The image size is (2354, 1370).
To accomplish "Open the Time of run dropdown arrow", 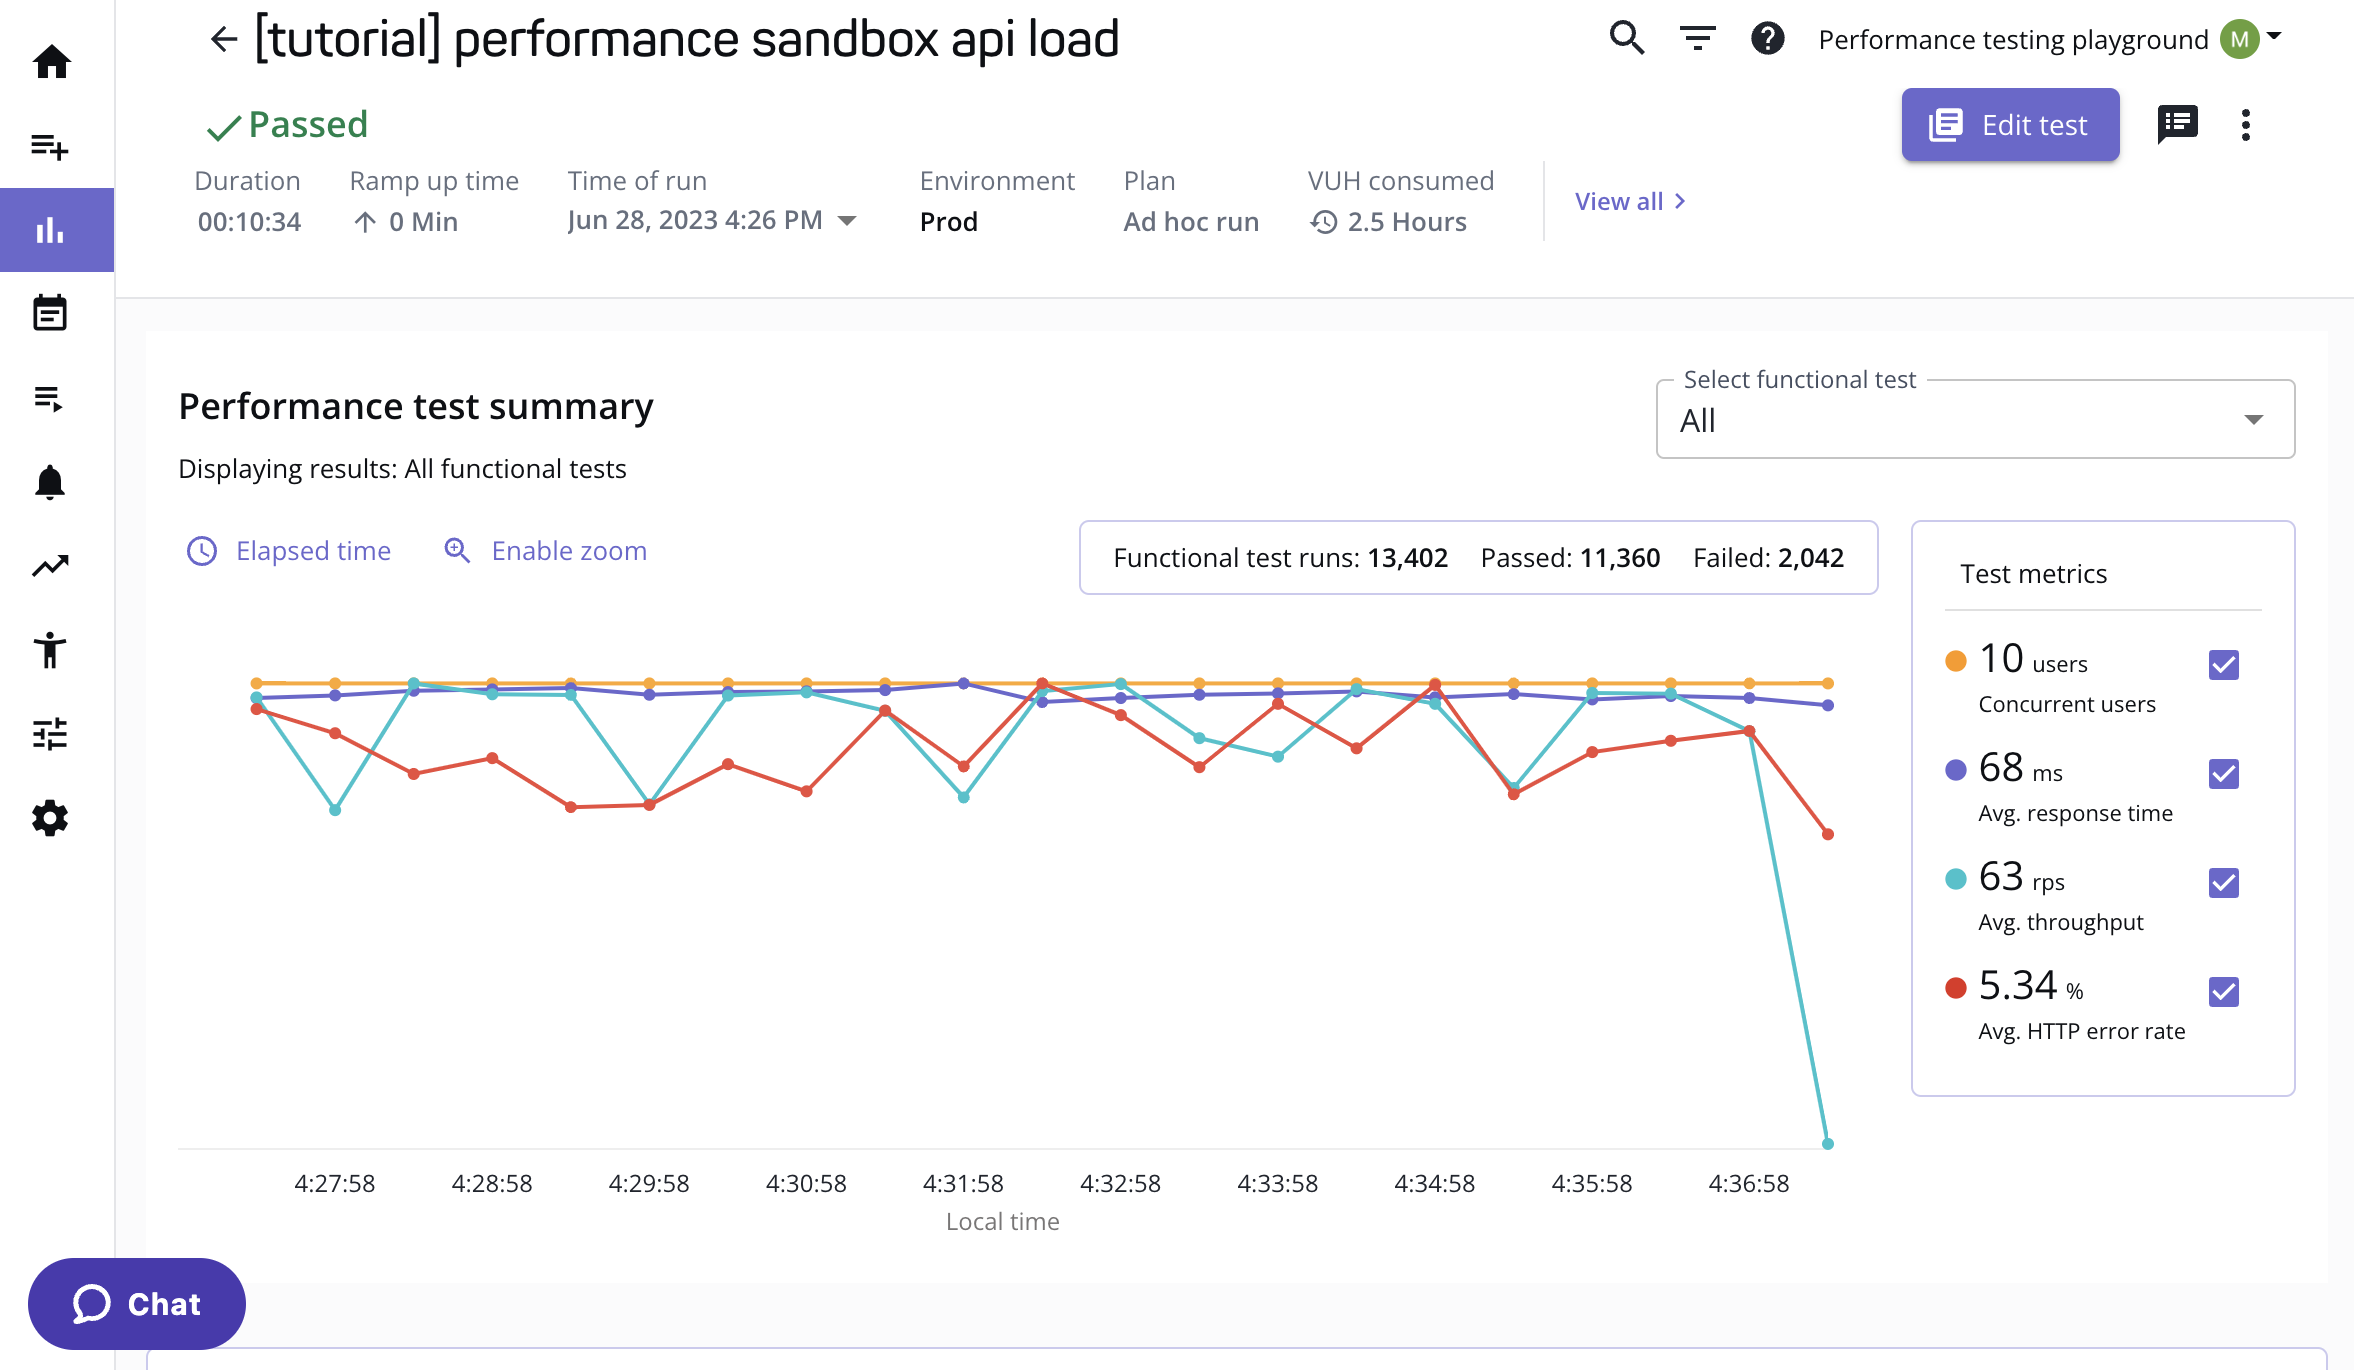I will click(x=847, y=221).
